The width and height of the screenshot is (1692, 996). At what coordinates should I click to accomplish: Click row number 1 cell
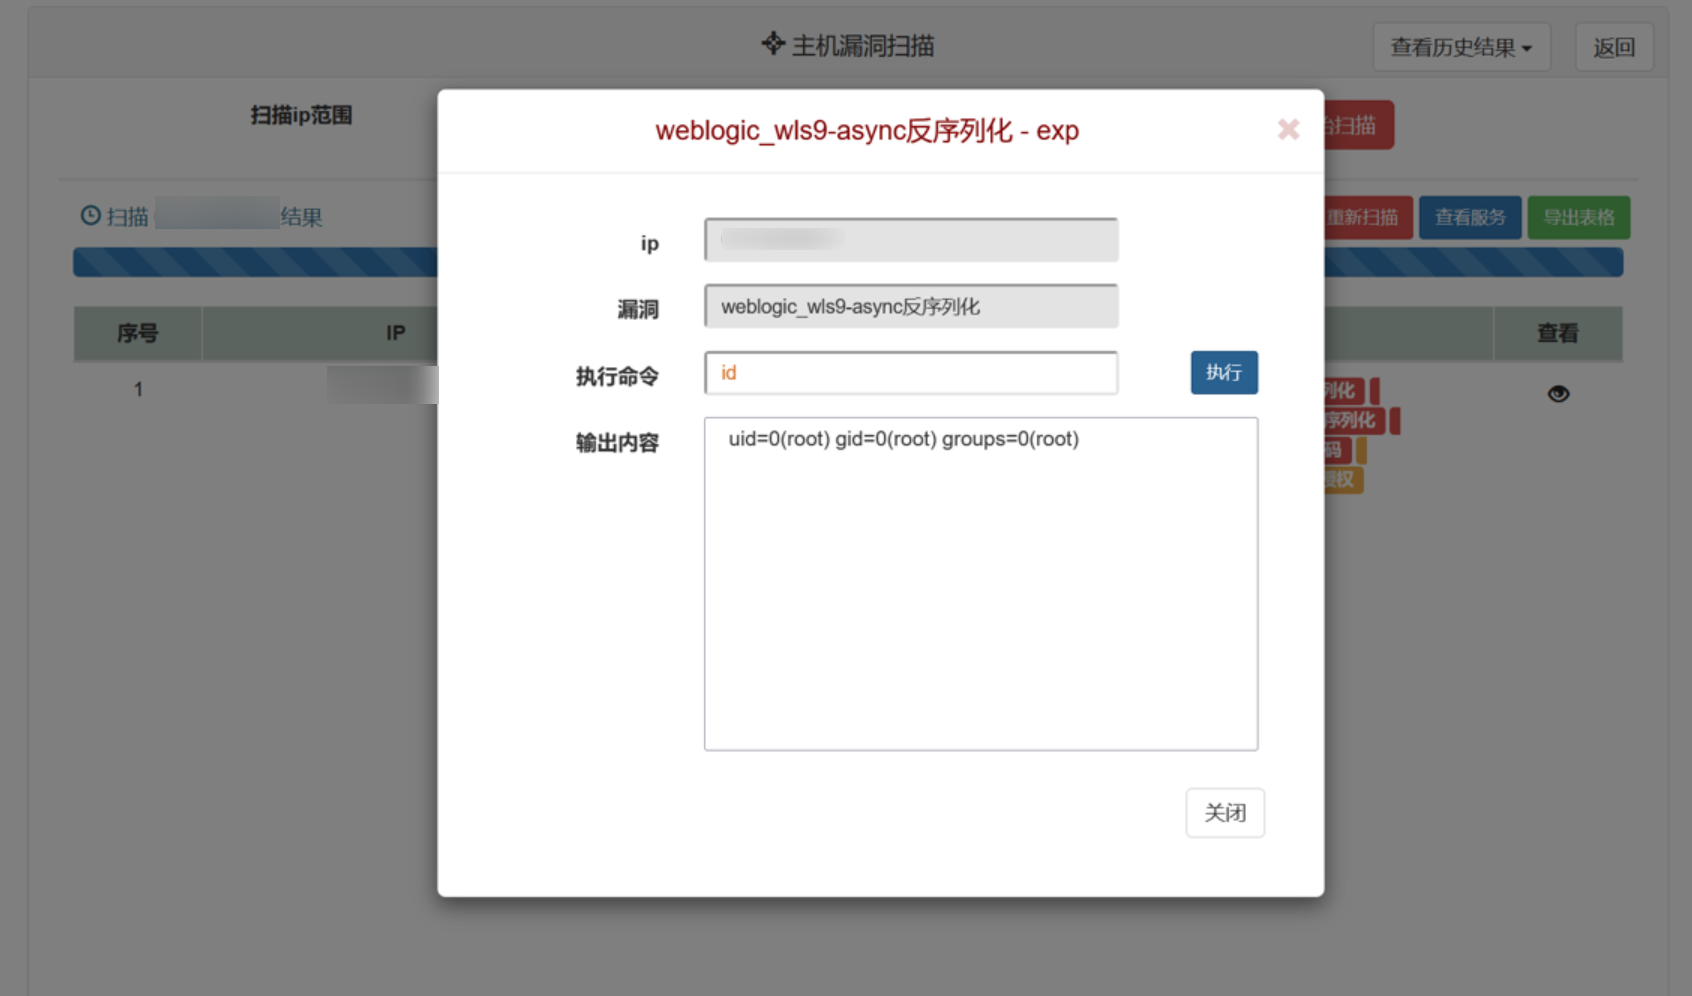click(138, 389)
